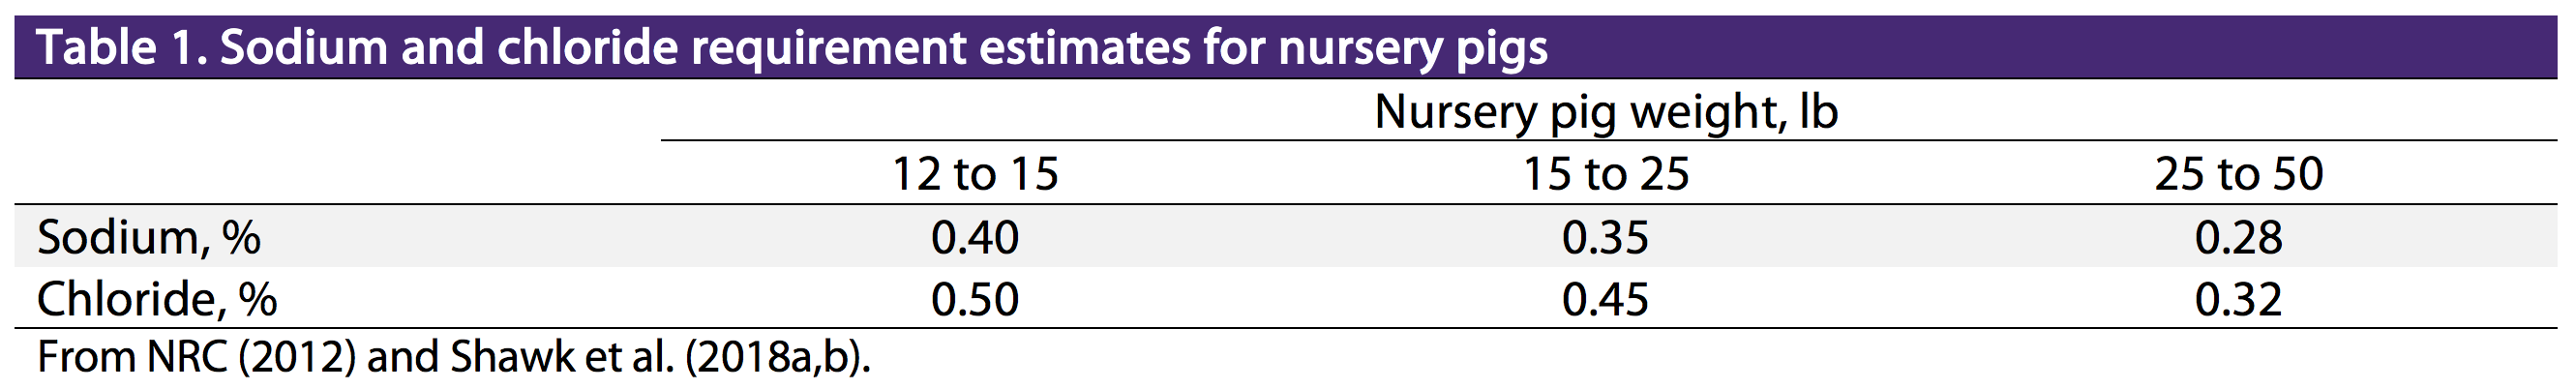Click chloride value 0.32
2576x389 pixels.
pos(2238,299)
